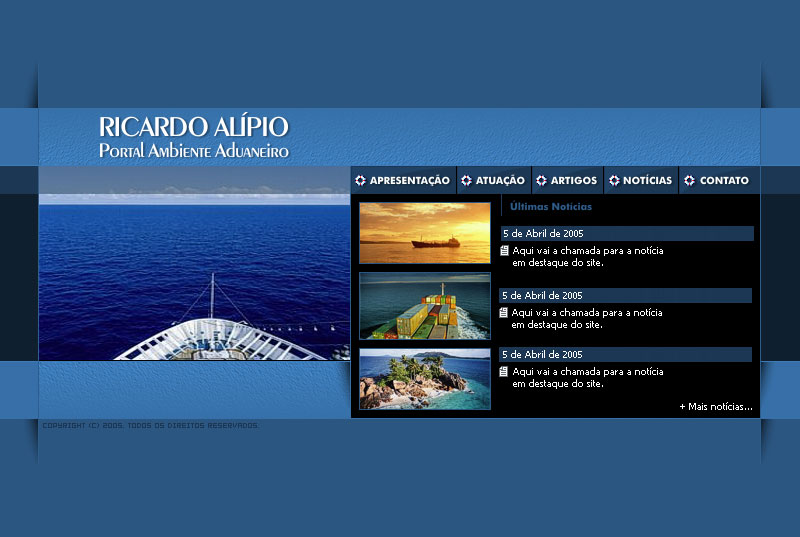Click the document icon of the second news item
800x537 pixels.
tap(504, 313)
